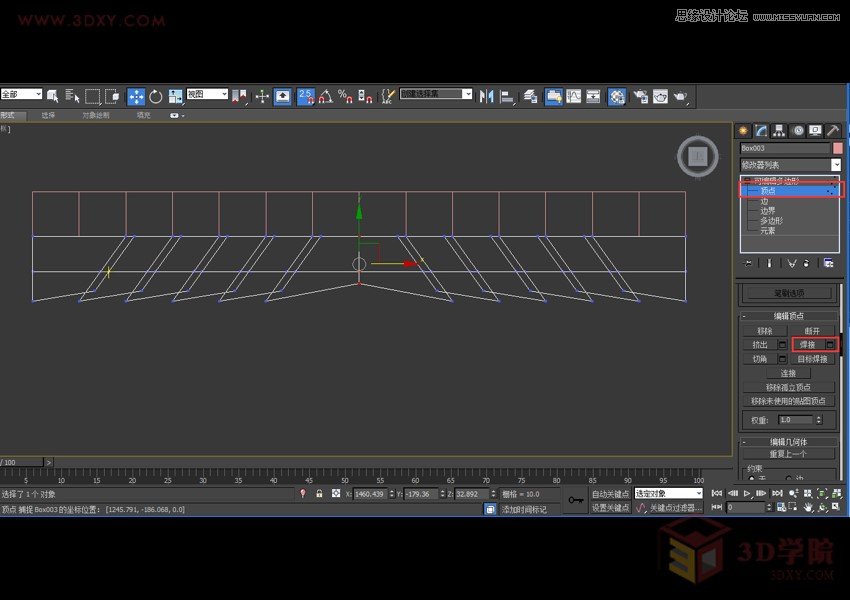Image resolution: width=850 pixels, height=600 pixels.
Task: Select the Select and Rotate tool
Action: 156,96
